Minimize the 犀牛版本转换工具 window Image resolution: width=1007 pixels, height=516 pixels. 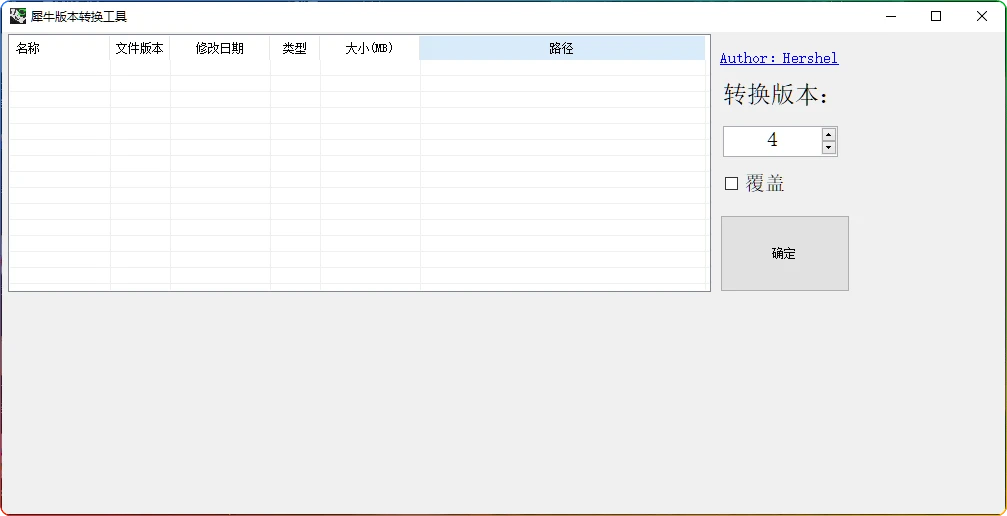click(x=891, y=17)
